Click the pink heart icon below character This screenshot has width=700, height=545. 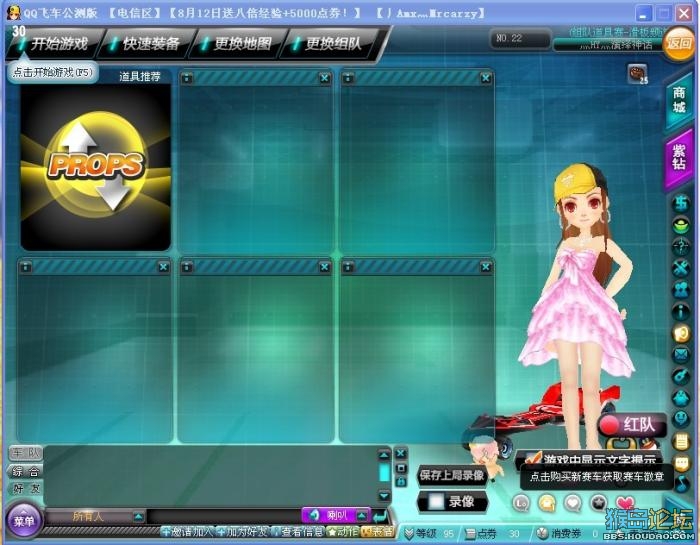pyautogui.click(x=625, y=503)
